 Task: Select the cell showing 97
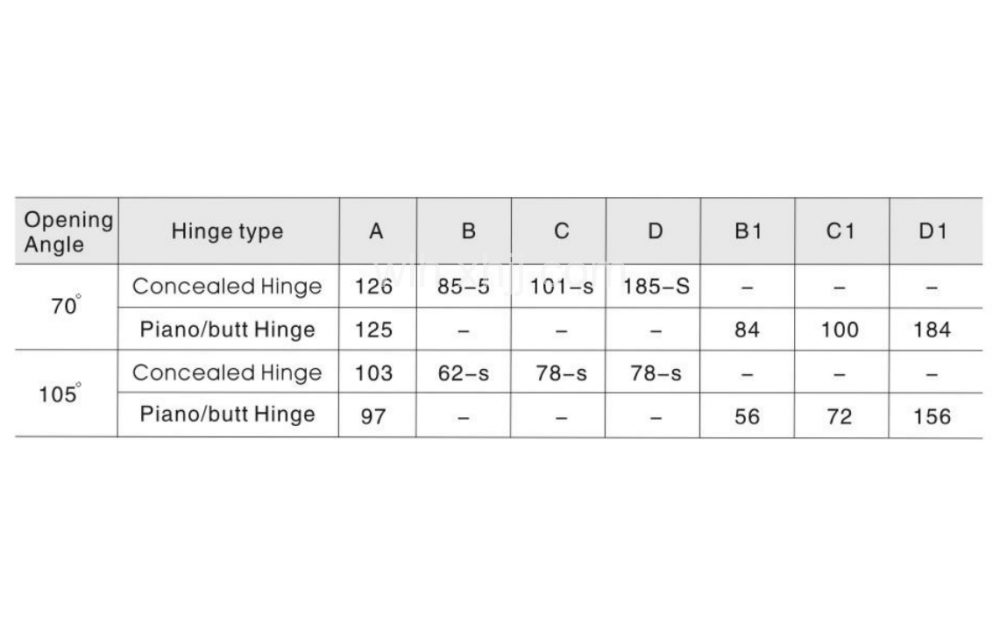(x=377, y=416)
